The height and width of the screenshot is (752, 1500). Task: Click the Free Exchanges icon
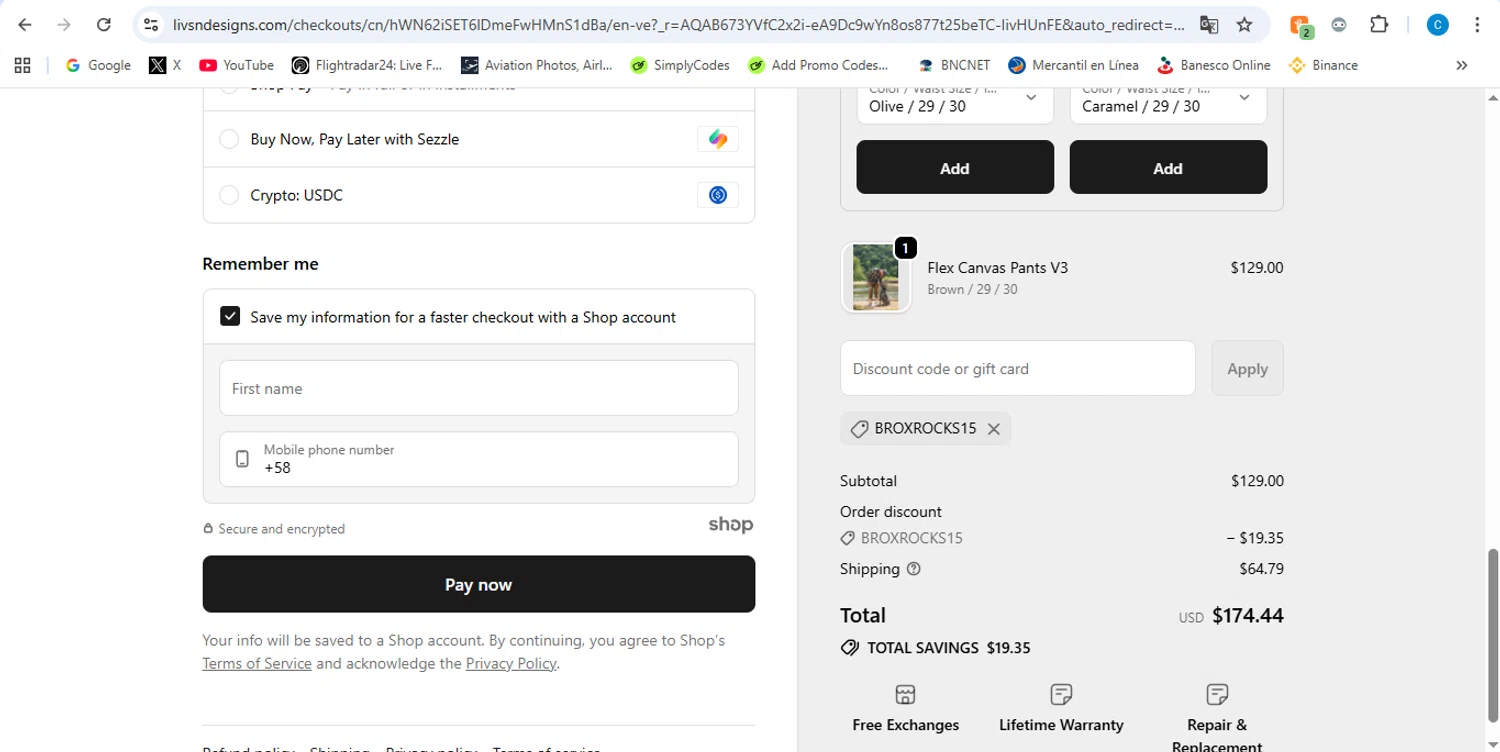tap(905, 694)
